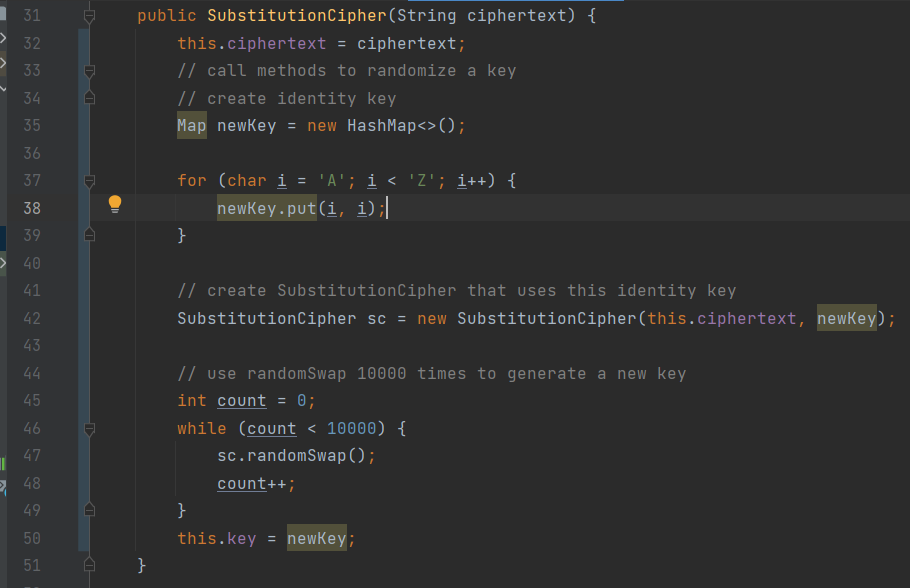
Task: Collapse the while loop at line 46
Action: click(x=89, y=429)
